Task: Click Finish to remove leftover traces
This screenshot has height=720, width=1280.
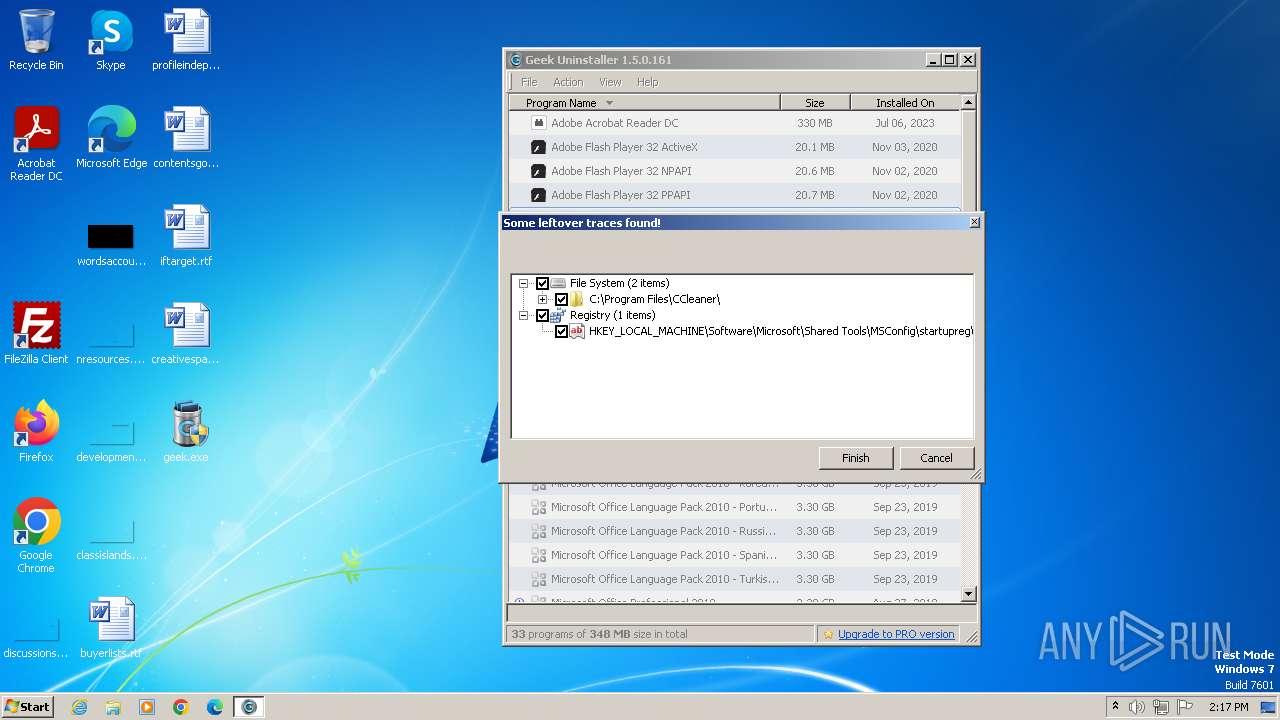Action: tap(855, 458)
